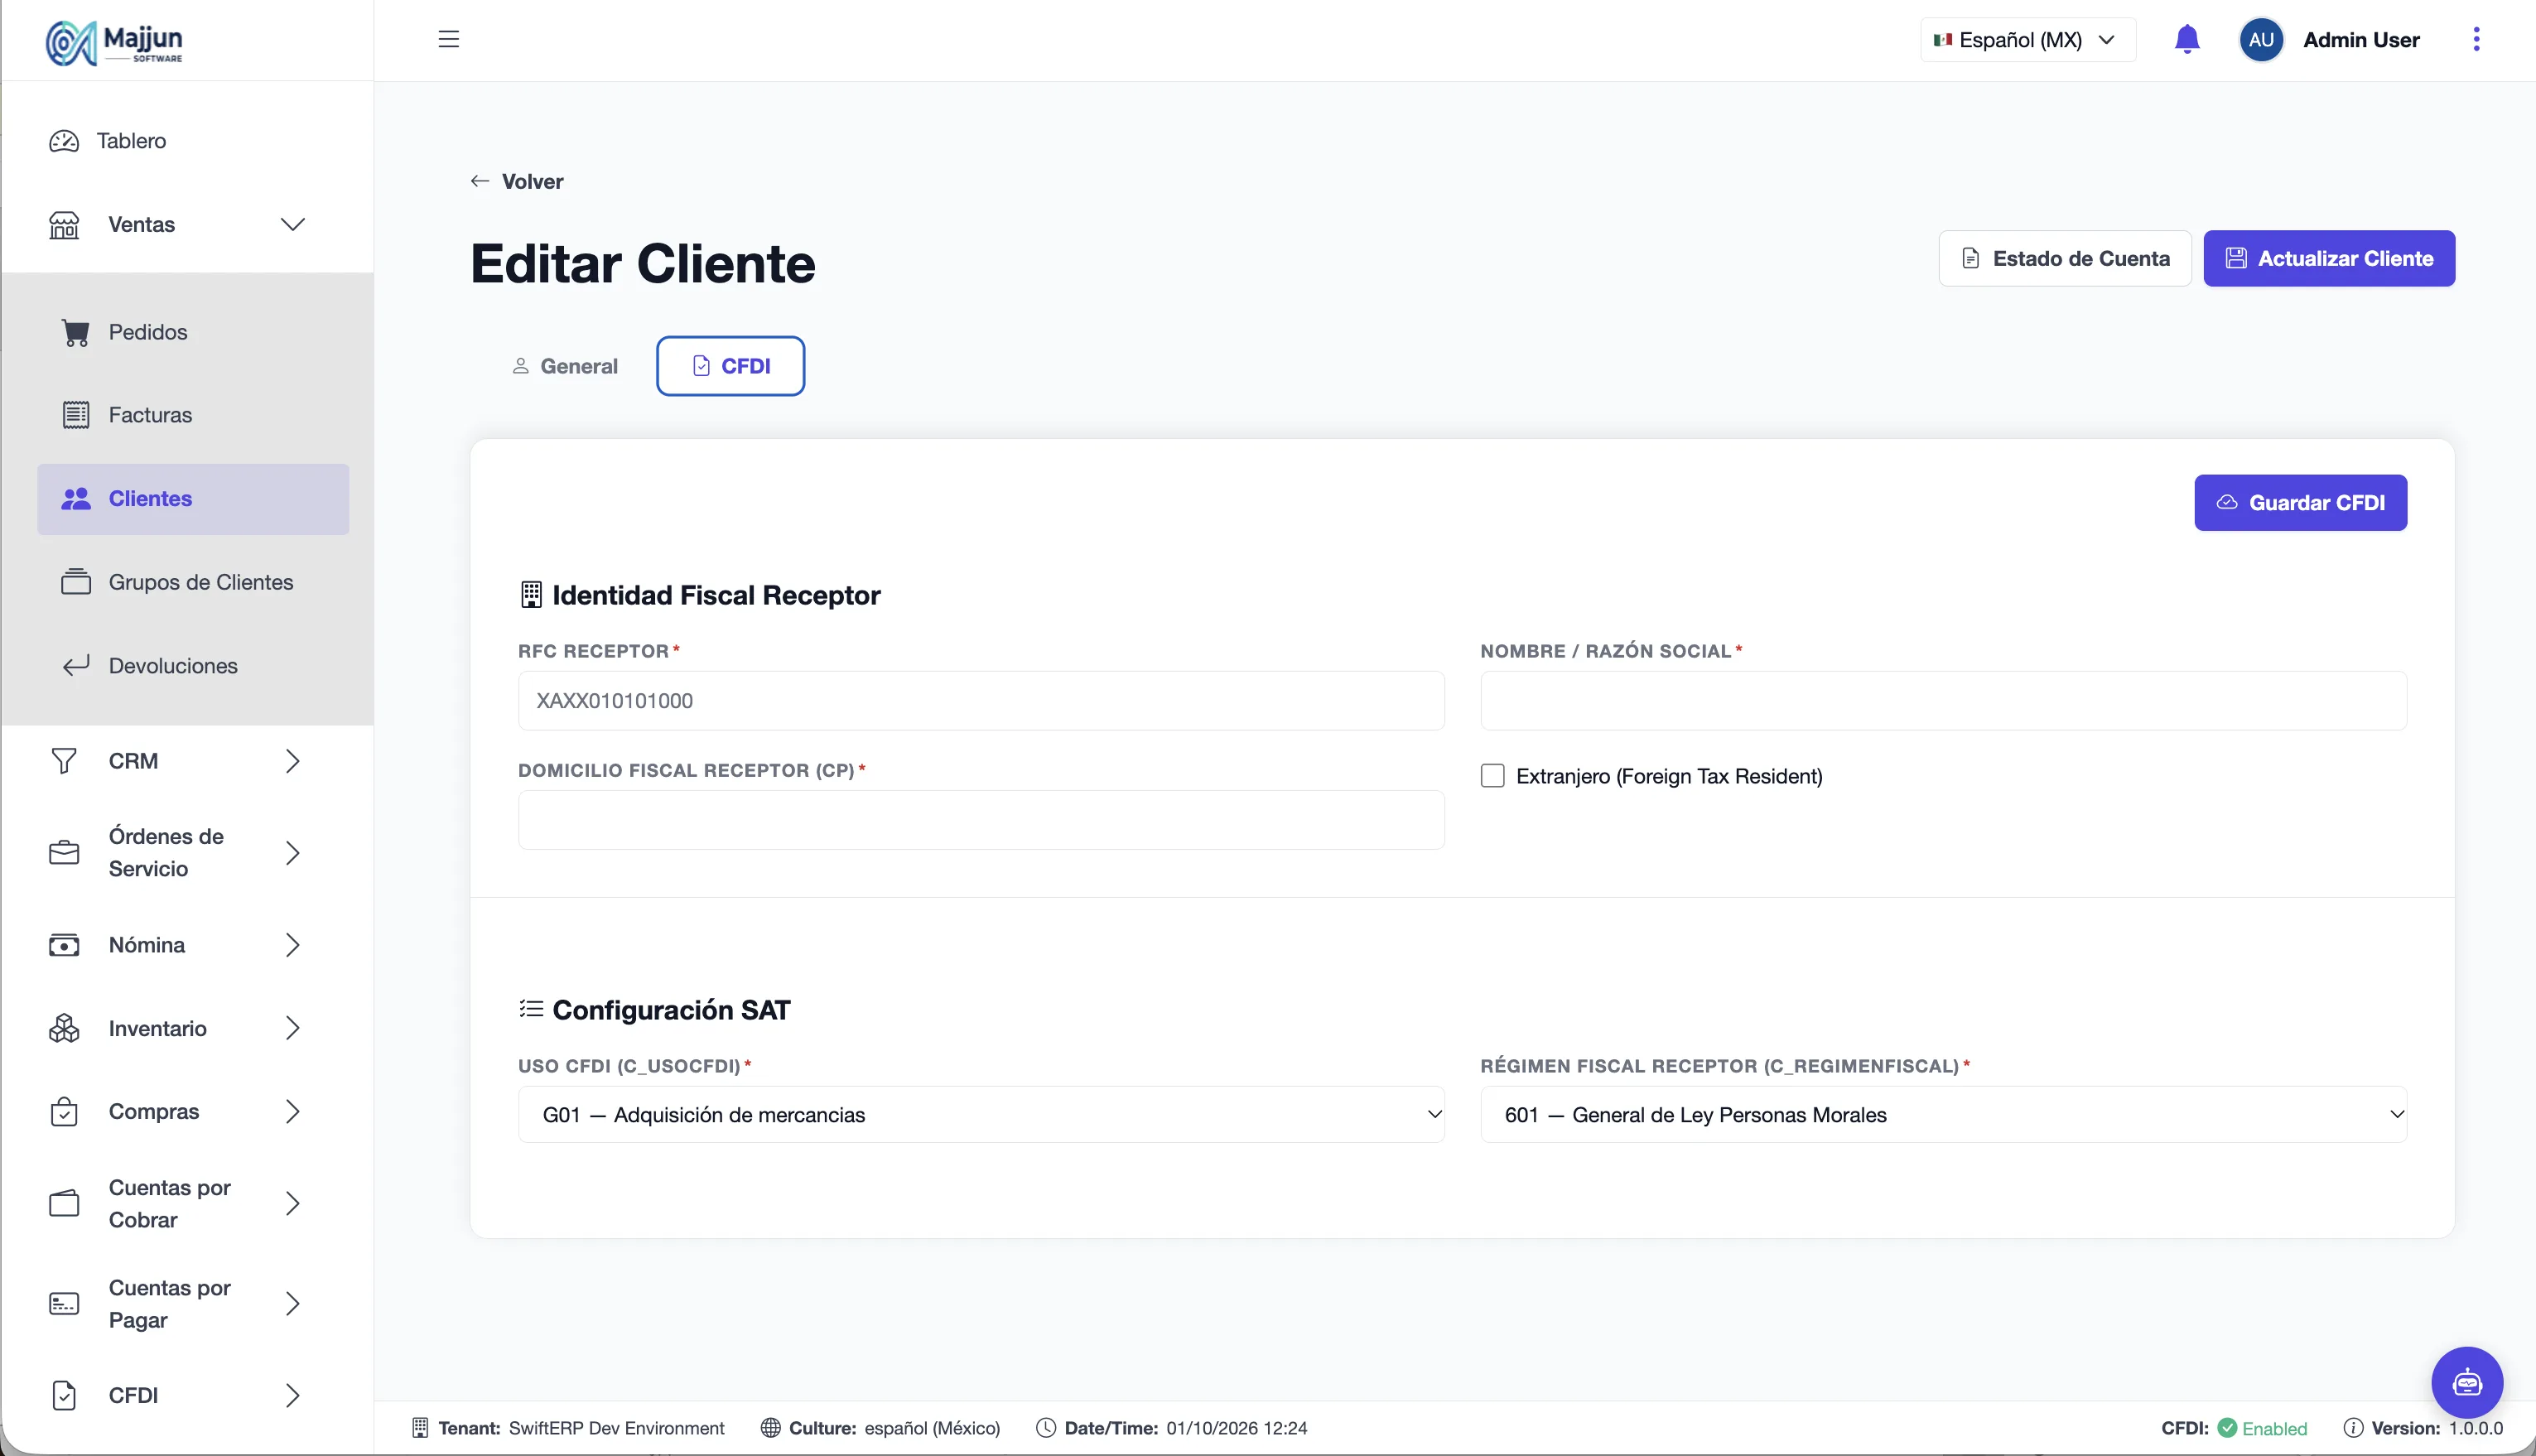Expand the sidebar CFDI menu chevron

pos(292,1396)
